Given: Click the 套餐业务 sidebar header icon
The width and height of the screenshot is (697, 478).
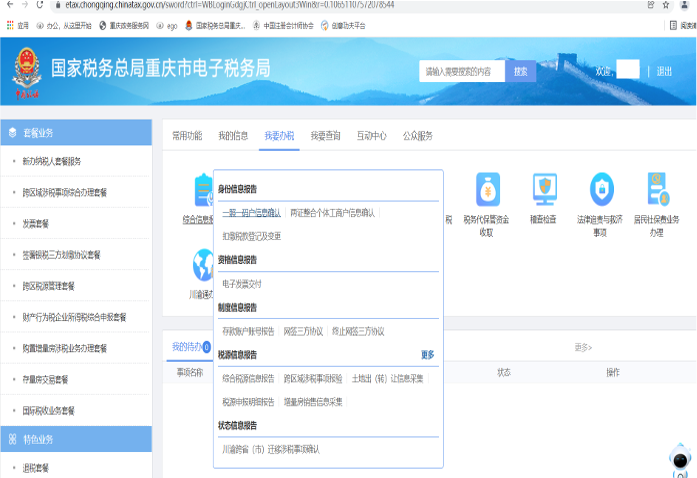Looking at the screenshot, I should (12, 133).
